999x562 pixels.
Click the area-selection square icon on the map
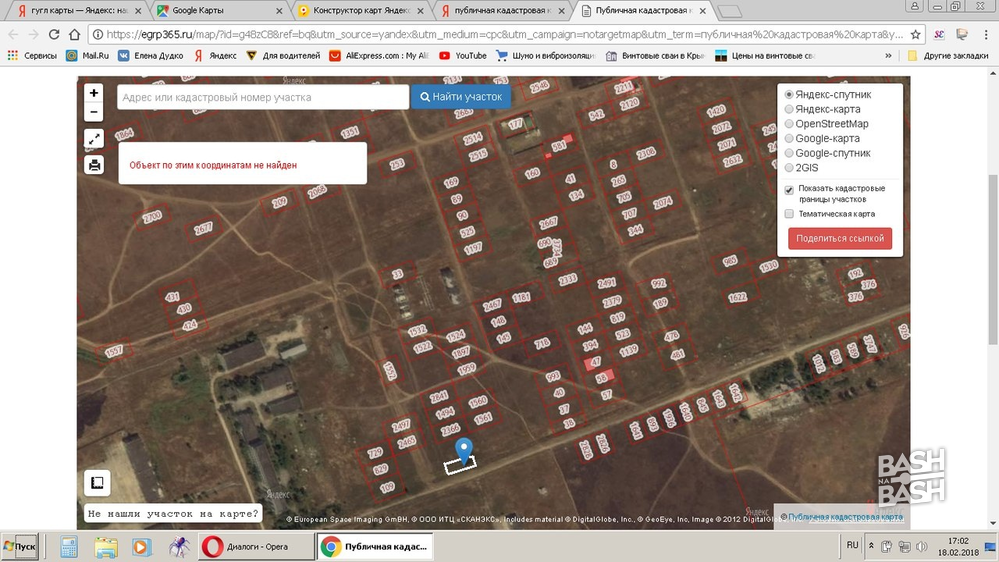(97, 482)
